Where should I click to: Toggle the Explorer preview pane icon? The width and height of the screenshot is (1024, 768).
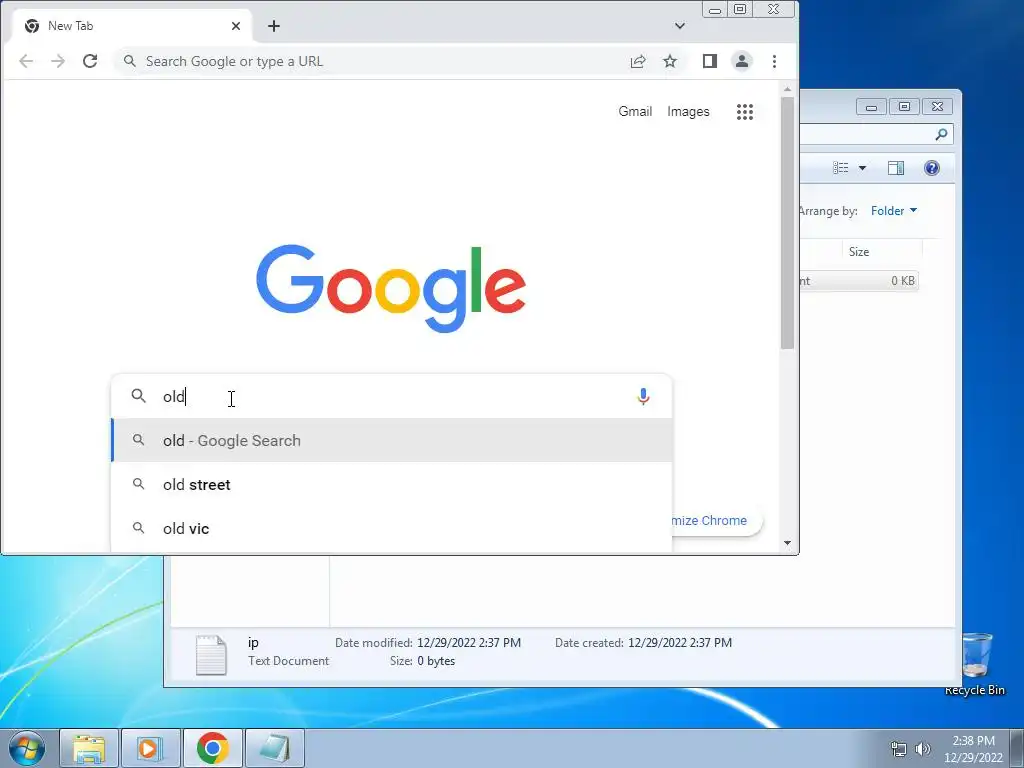[896, 168]
